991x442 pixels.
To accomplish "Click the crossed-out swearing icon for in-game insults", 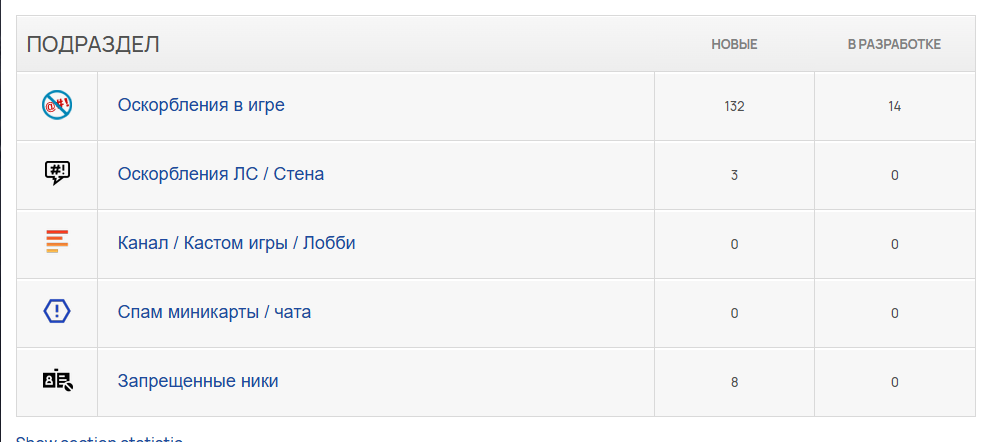I will click(57, 105).
